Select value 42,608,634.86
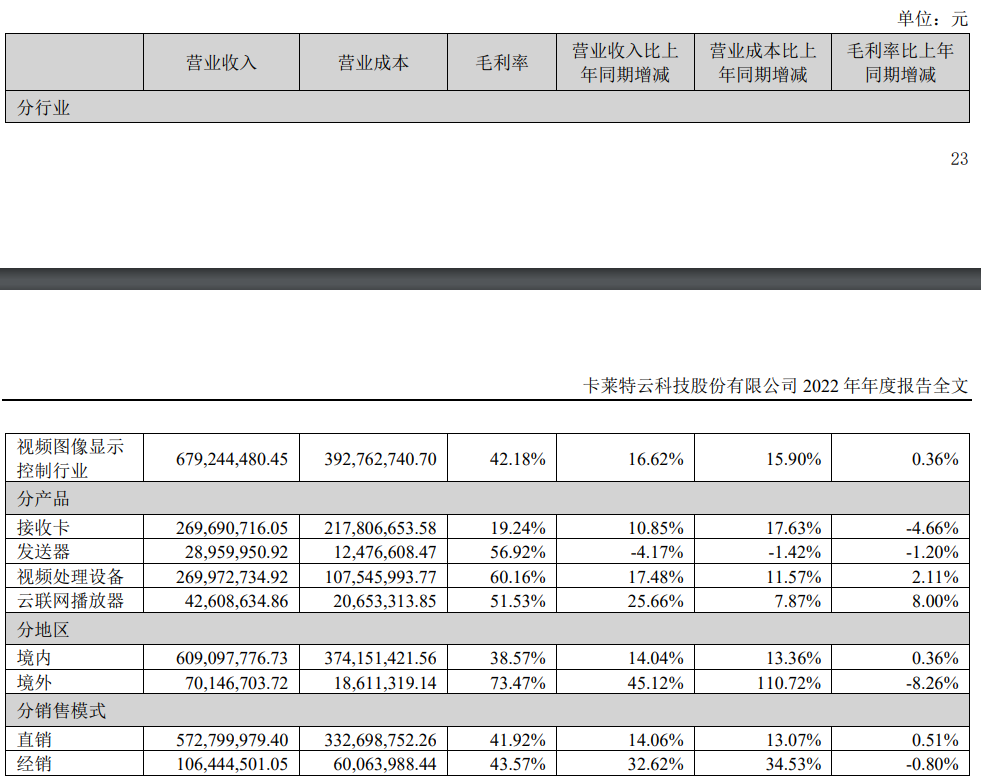This screenshot has width=981, height=779. tap(236, 601)
